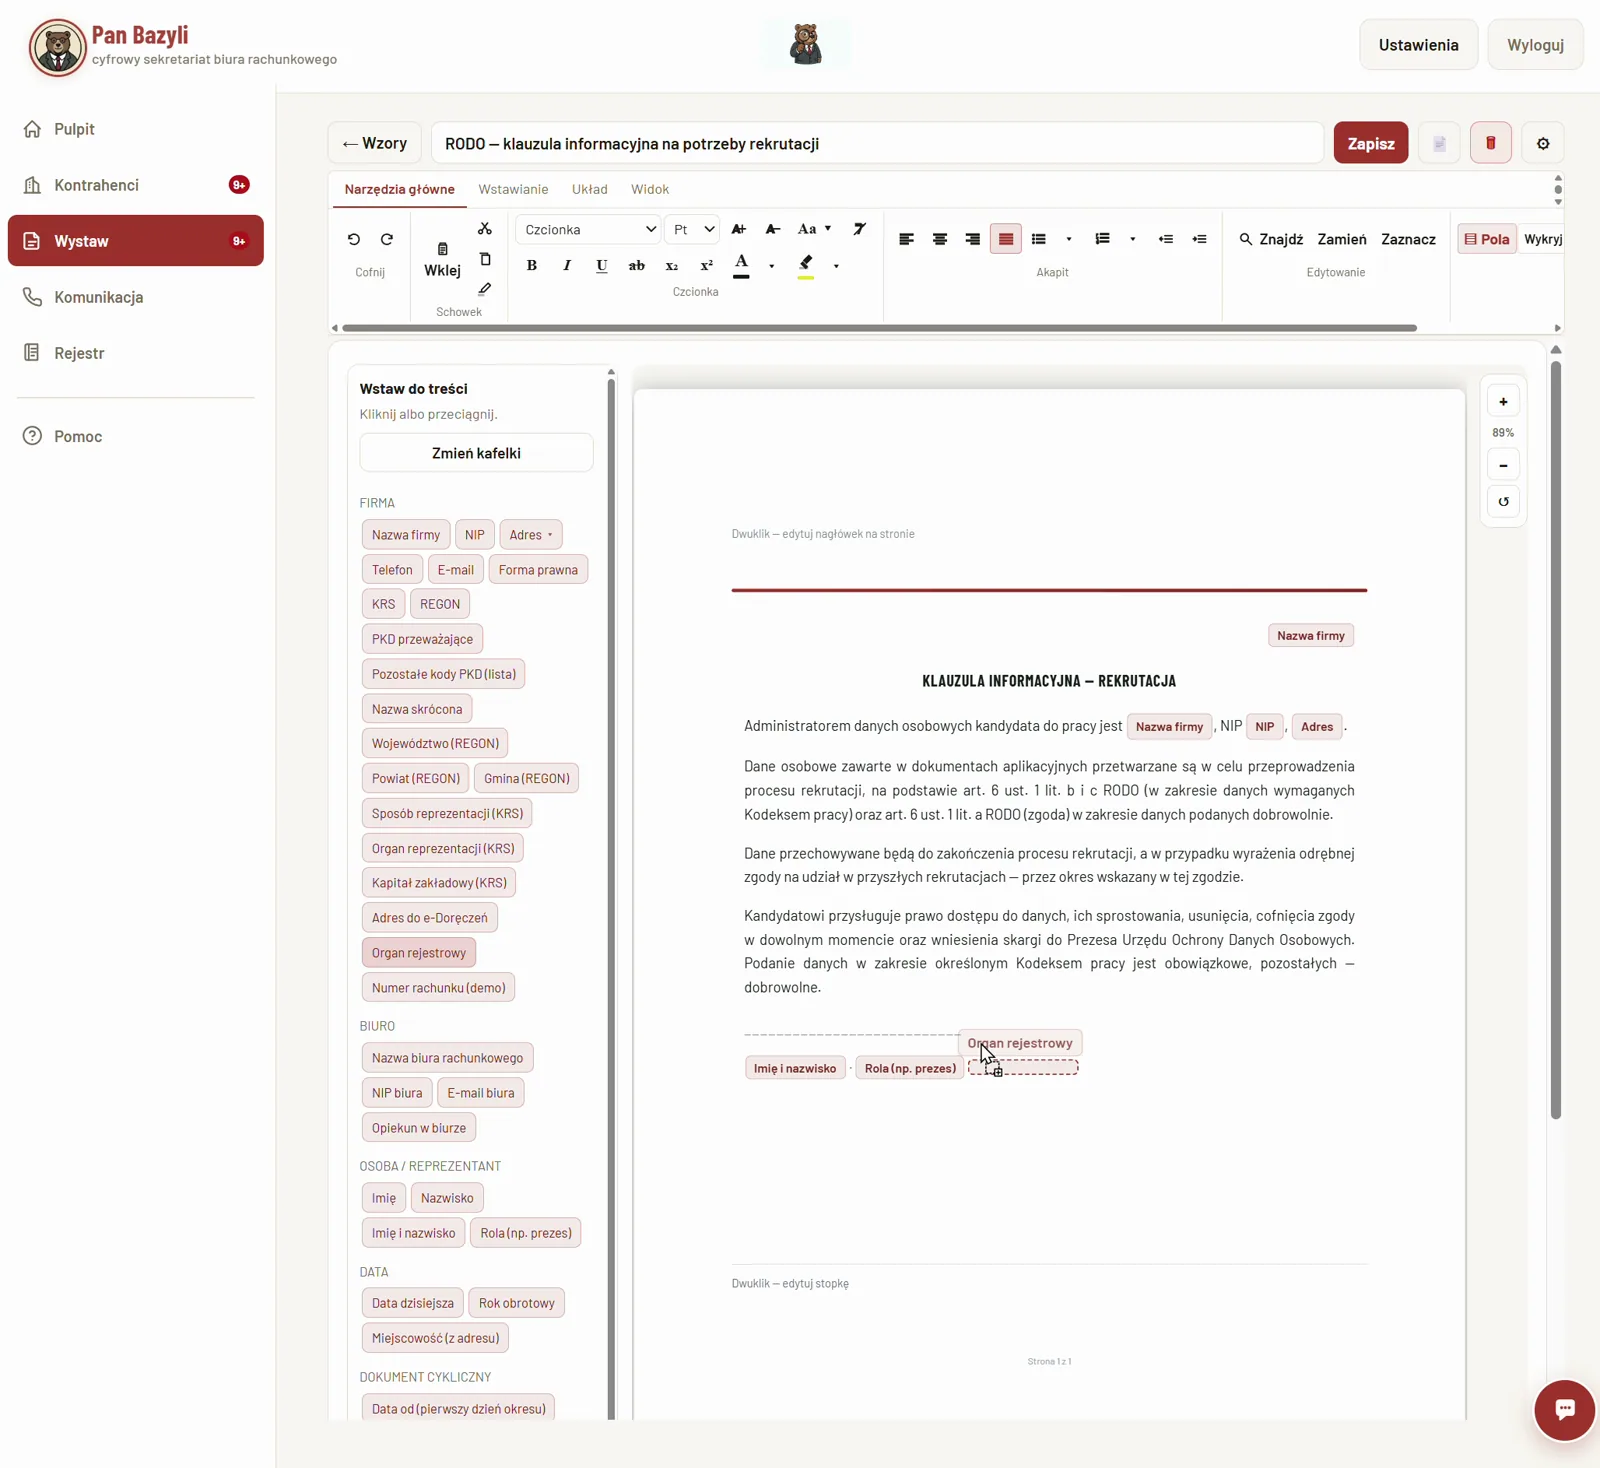Open highlight color dropdown arrow

pos(836,266)
